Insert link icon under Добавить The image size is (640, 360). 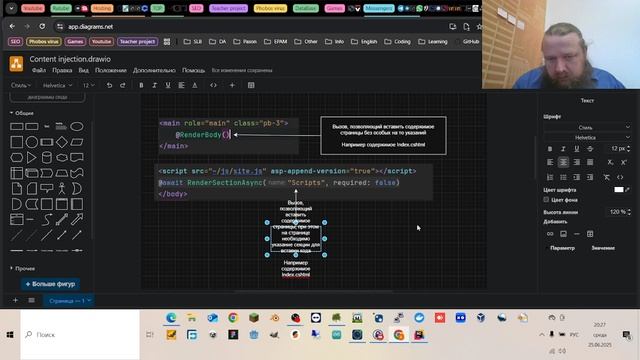coord(550,234)
